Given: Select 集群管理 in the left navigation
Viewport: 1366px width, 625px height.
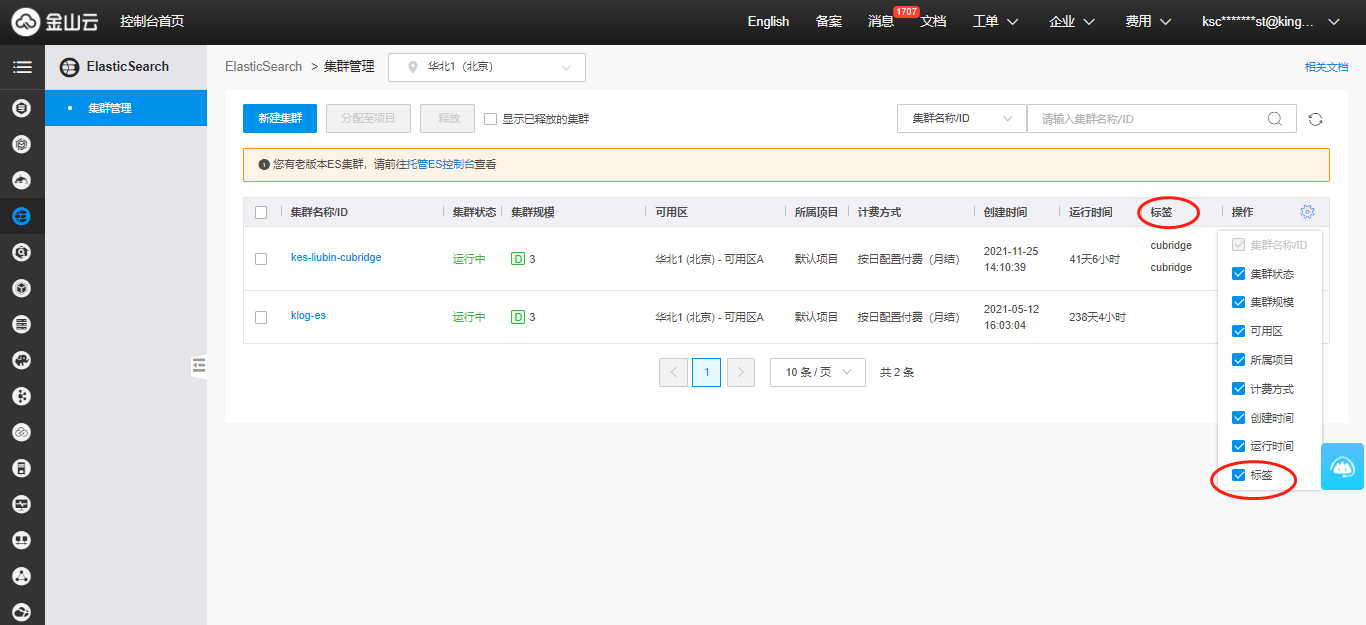Looking at the screenshot, I should click(110, 108).
